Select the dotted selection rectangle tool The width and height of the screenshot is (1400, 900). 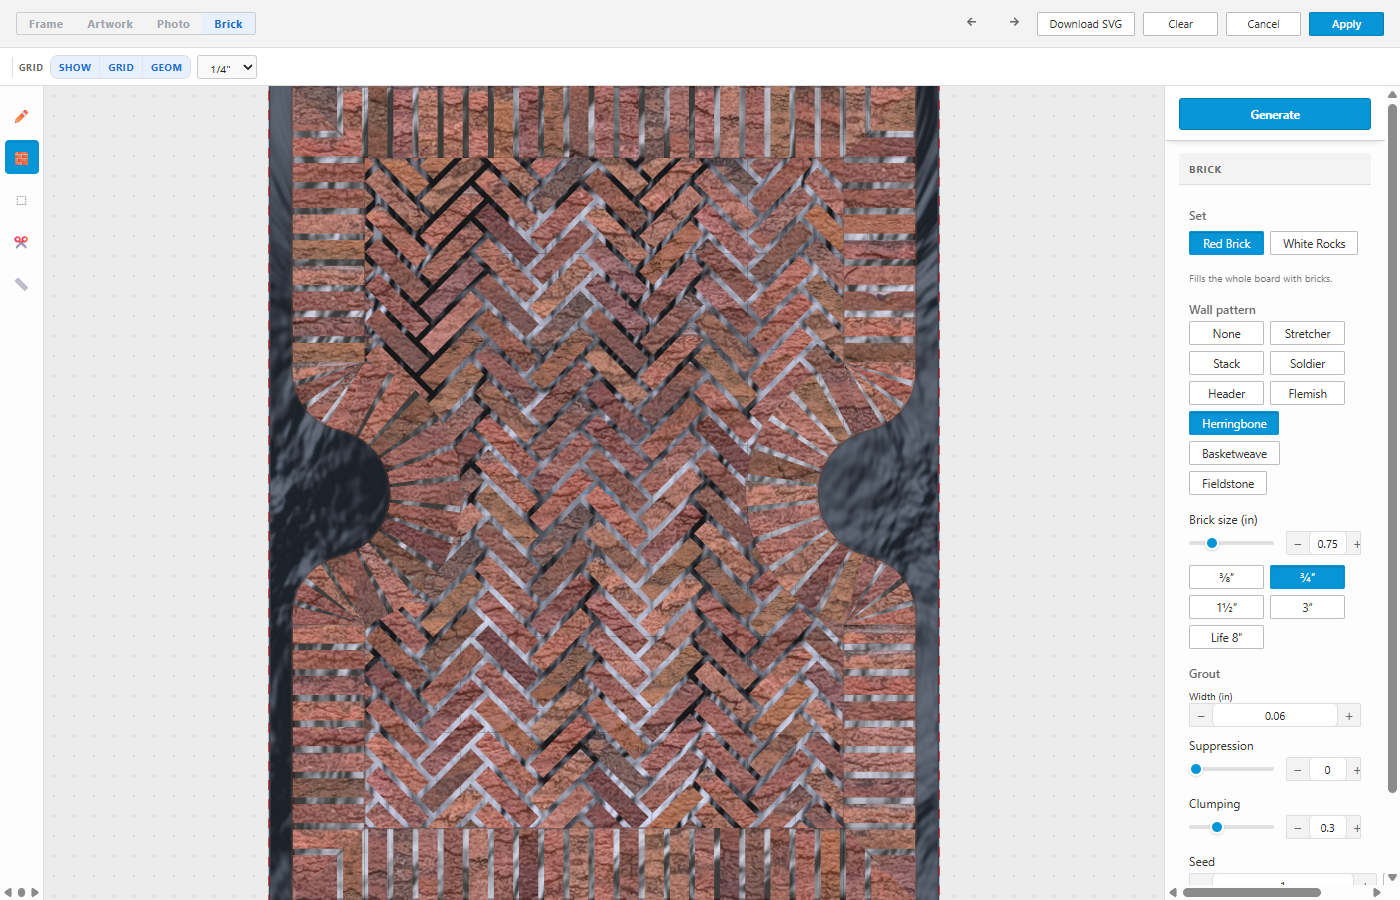21,200
